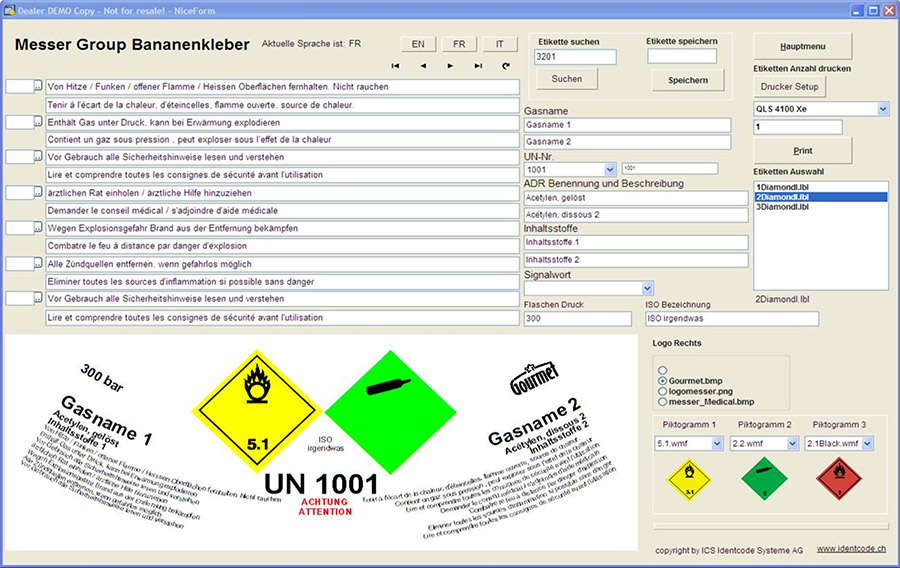Click text field 'Von Hitze / Funken / offener Flamme'

point(282,87)
